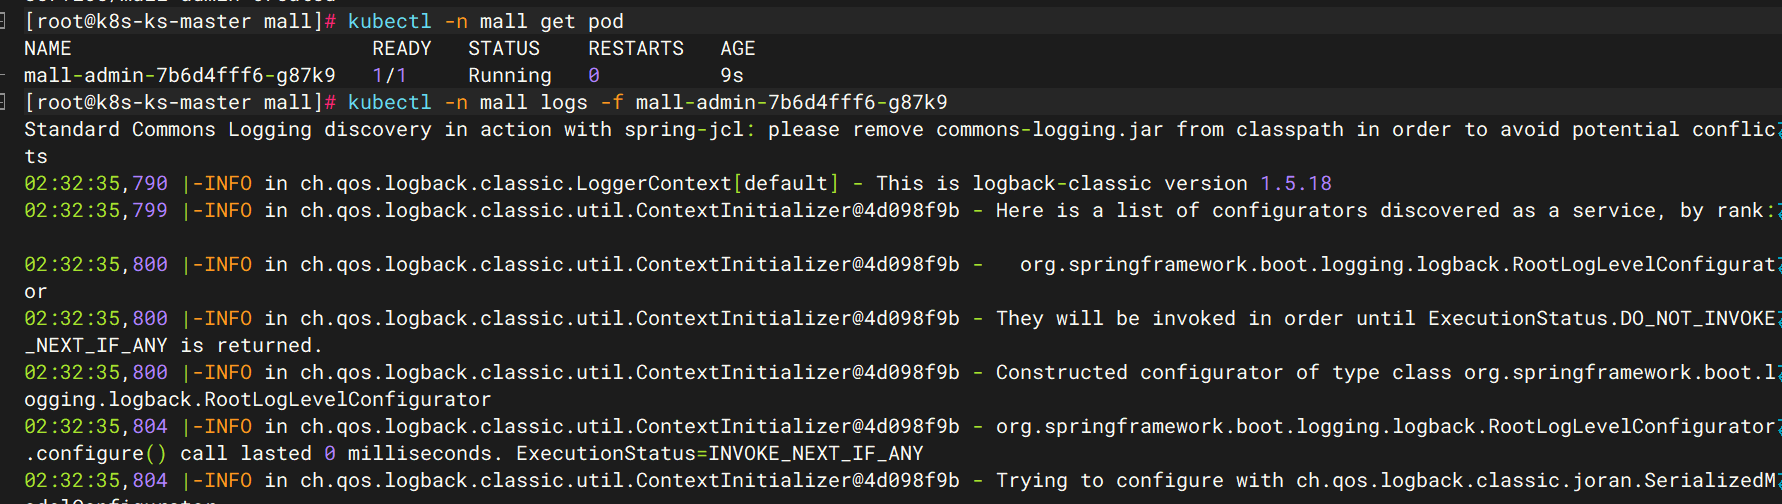The image size is (1782, 504).
Task: Click the 1/1 ready value
Action: coord(389,76)
